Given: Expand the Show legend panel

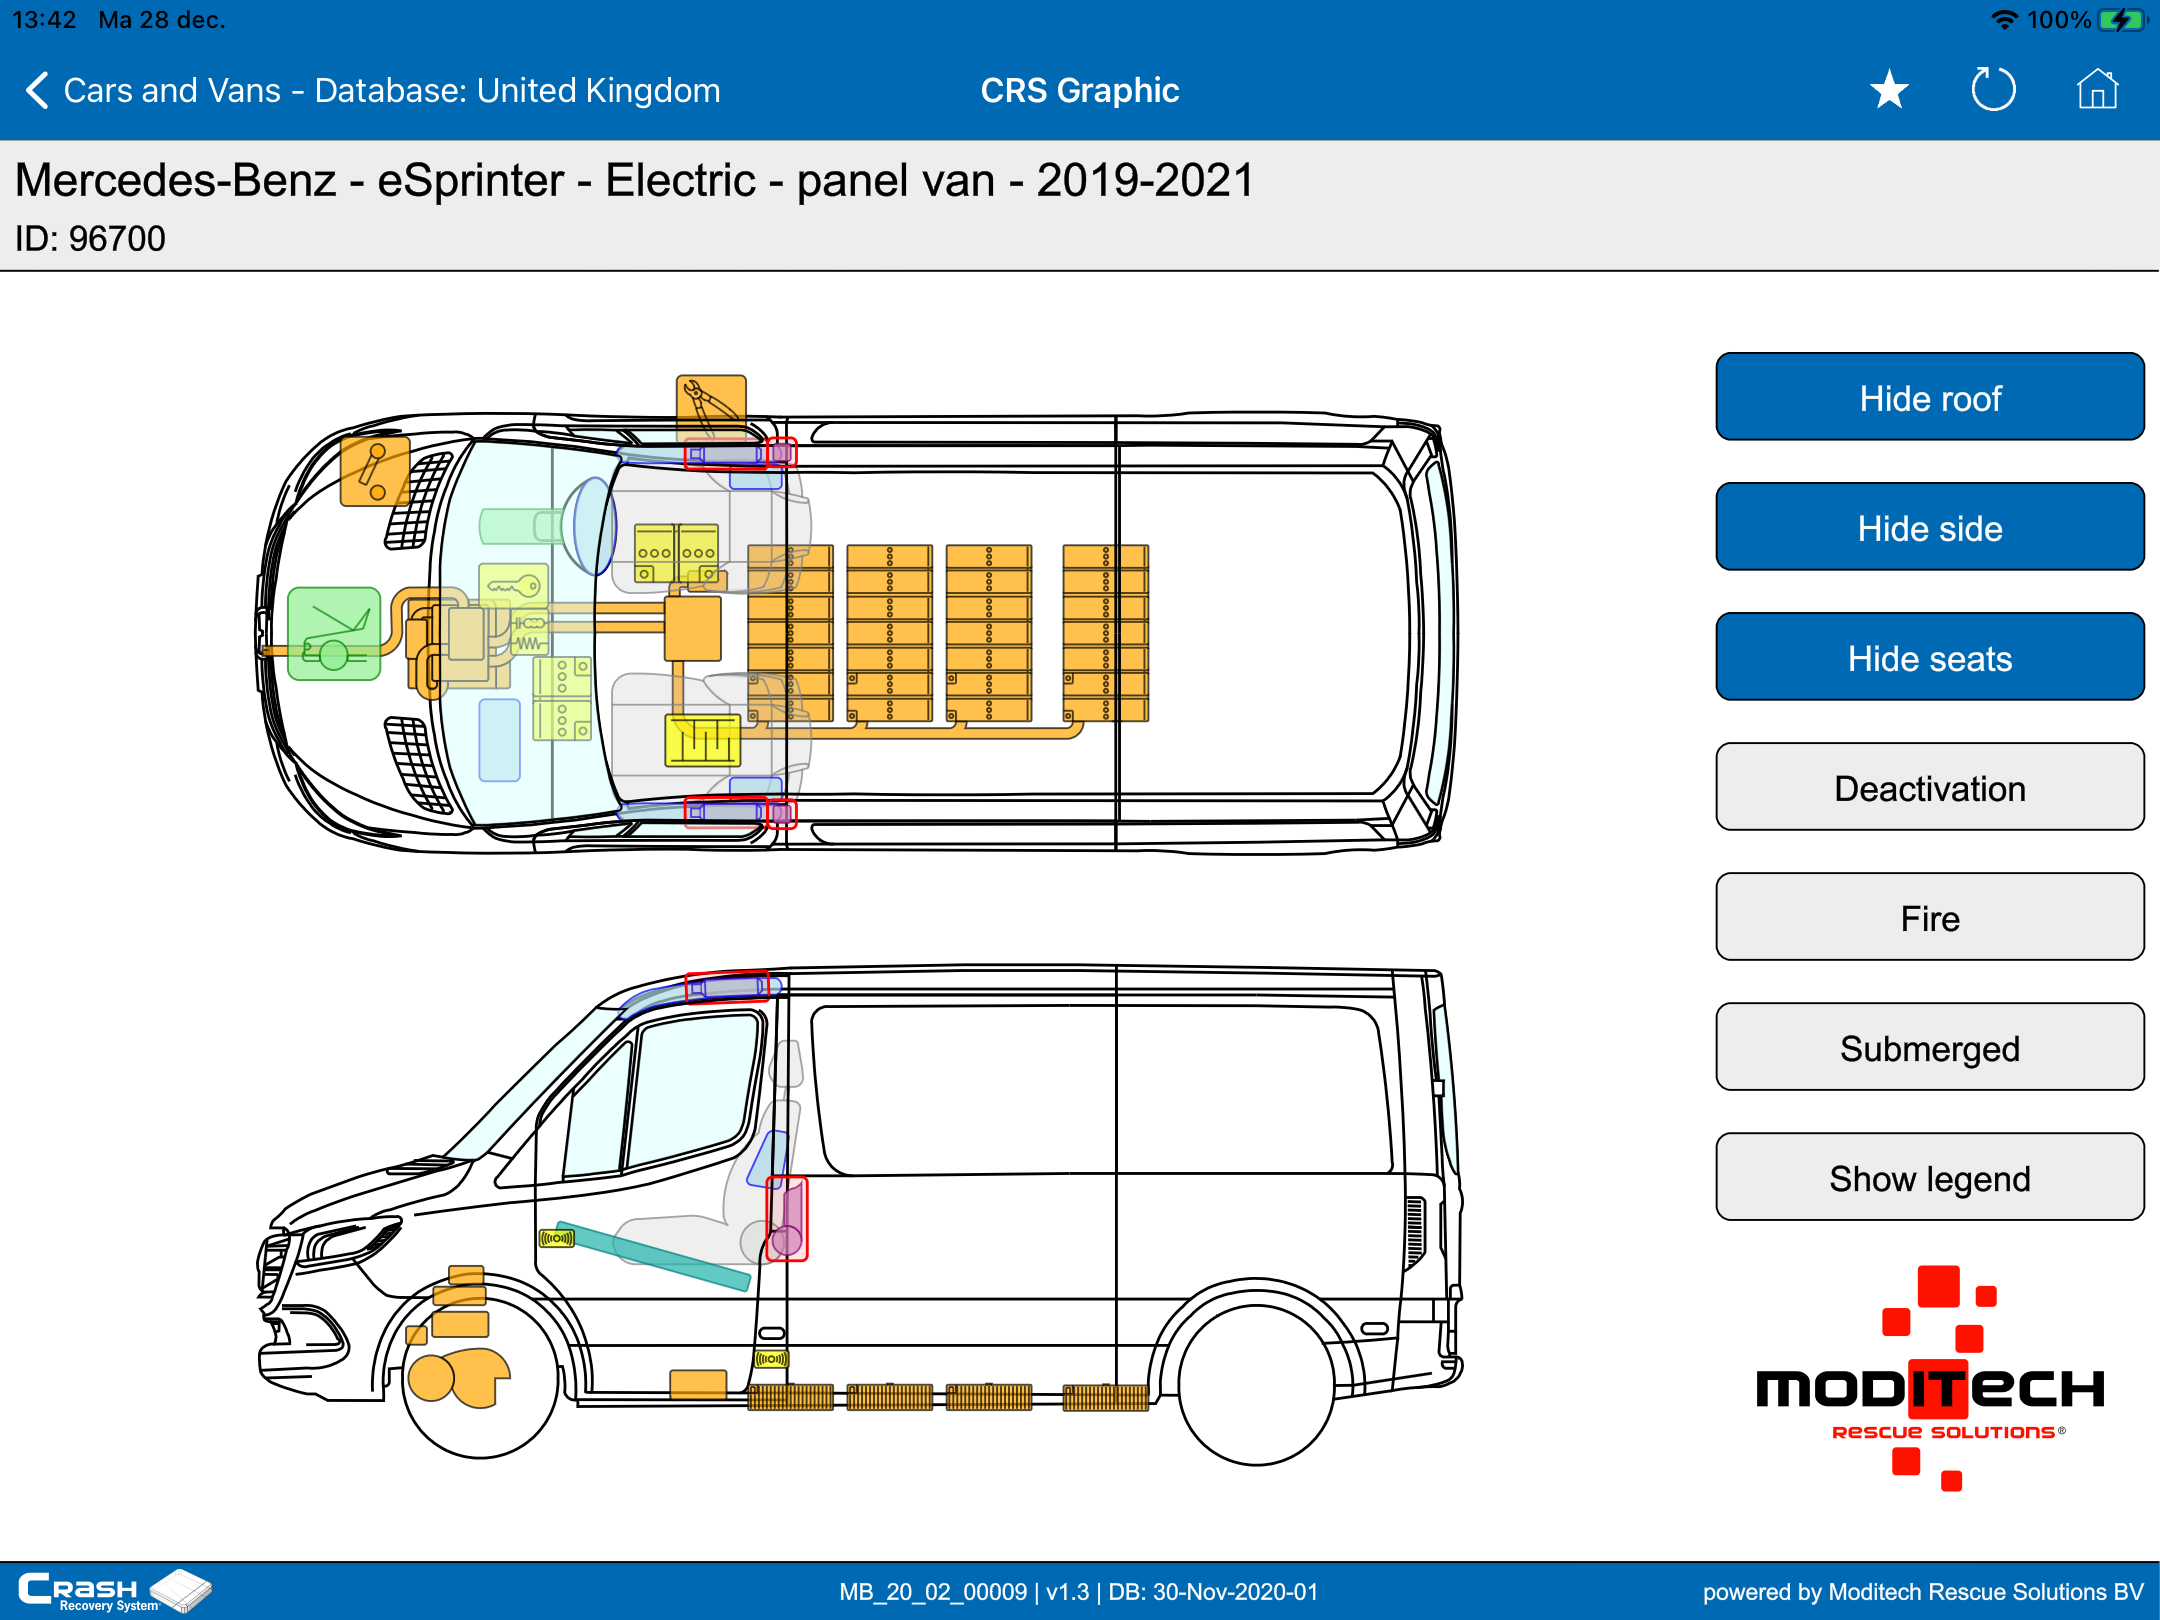Looking at the screenshot, I should pos(1929,1177).
